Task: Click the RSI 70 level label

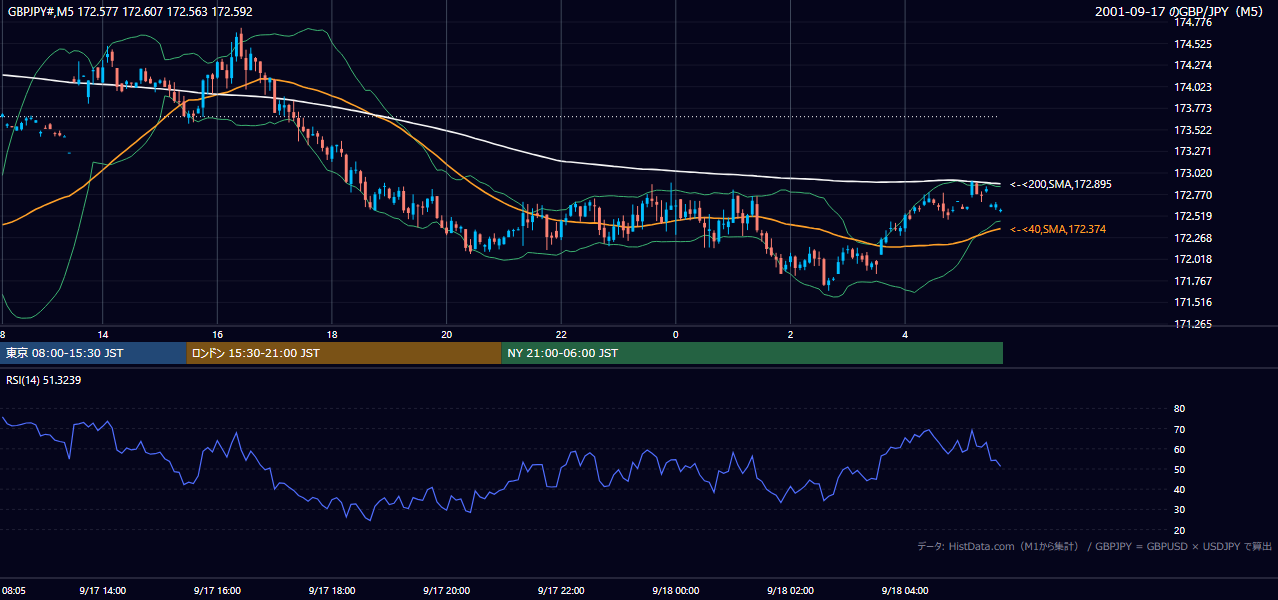Action: click(x=1179, y=429)
